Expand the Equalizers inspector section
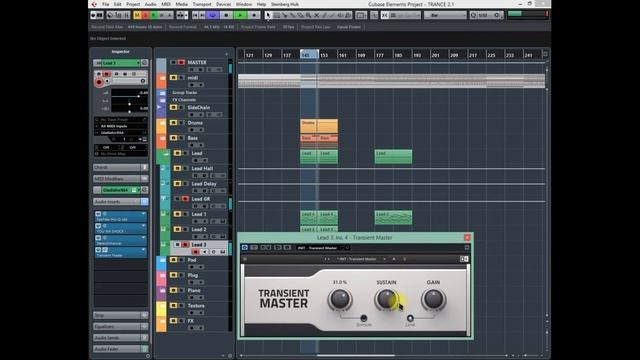 pos(120,327)
